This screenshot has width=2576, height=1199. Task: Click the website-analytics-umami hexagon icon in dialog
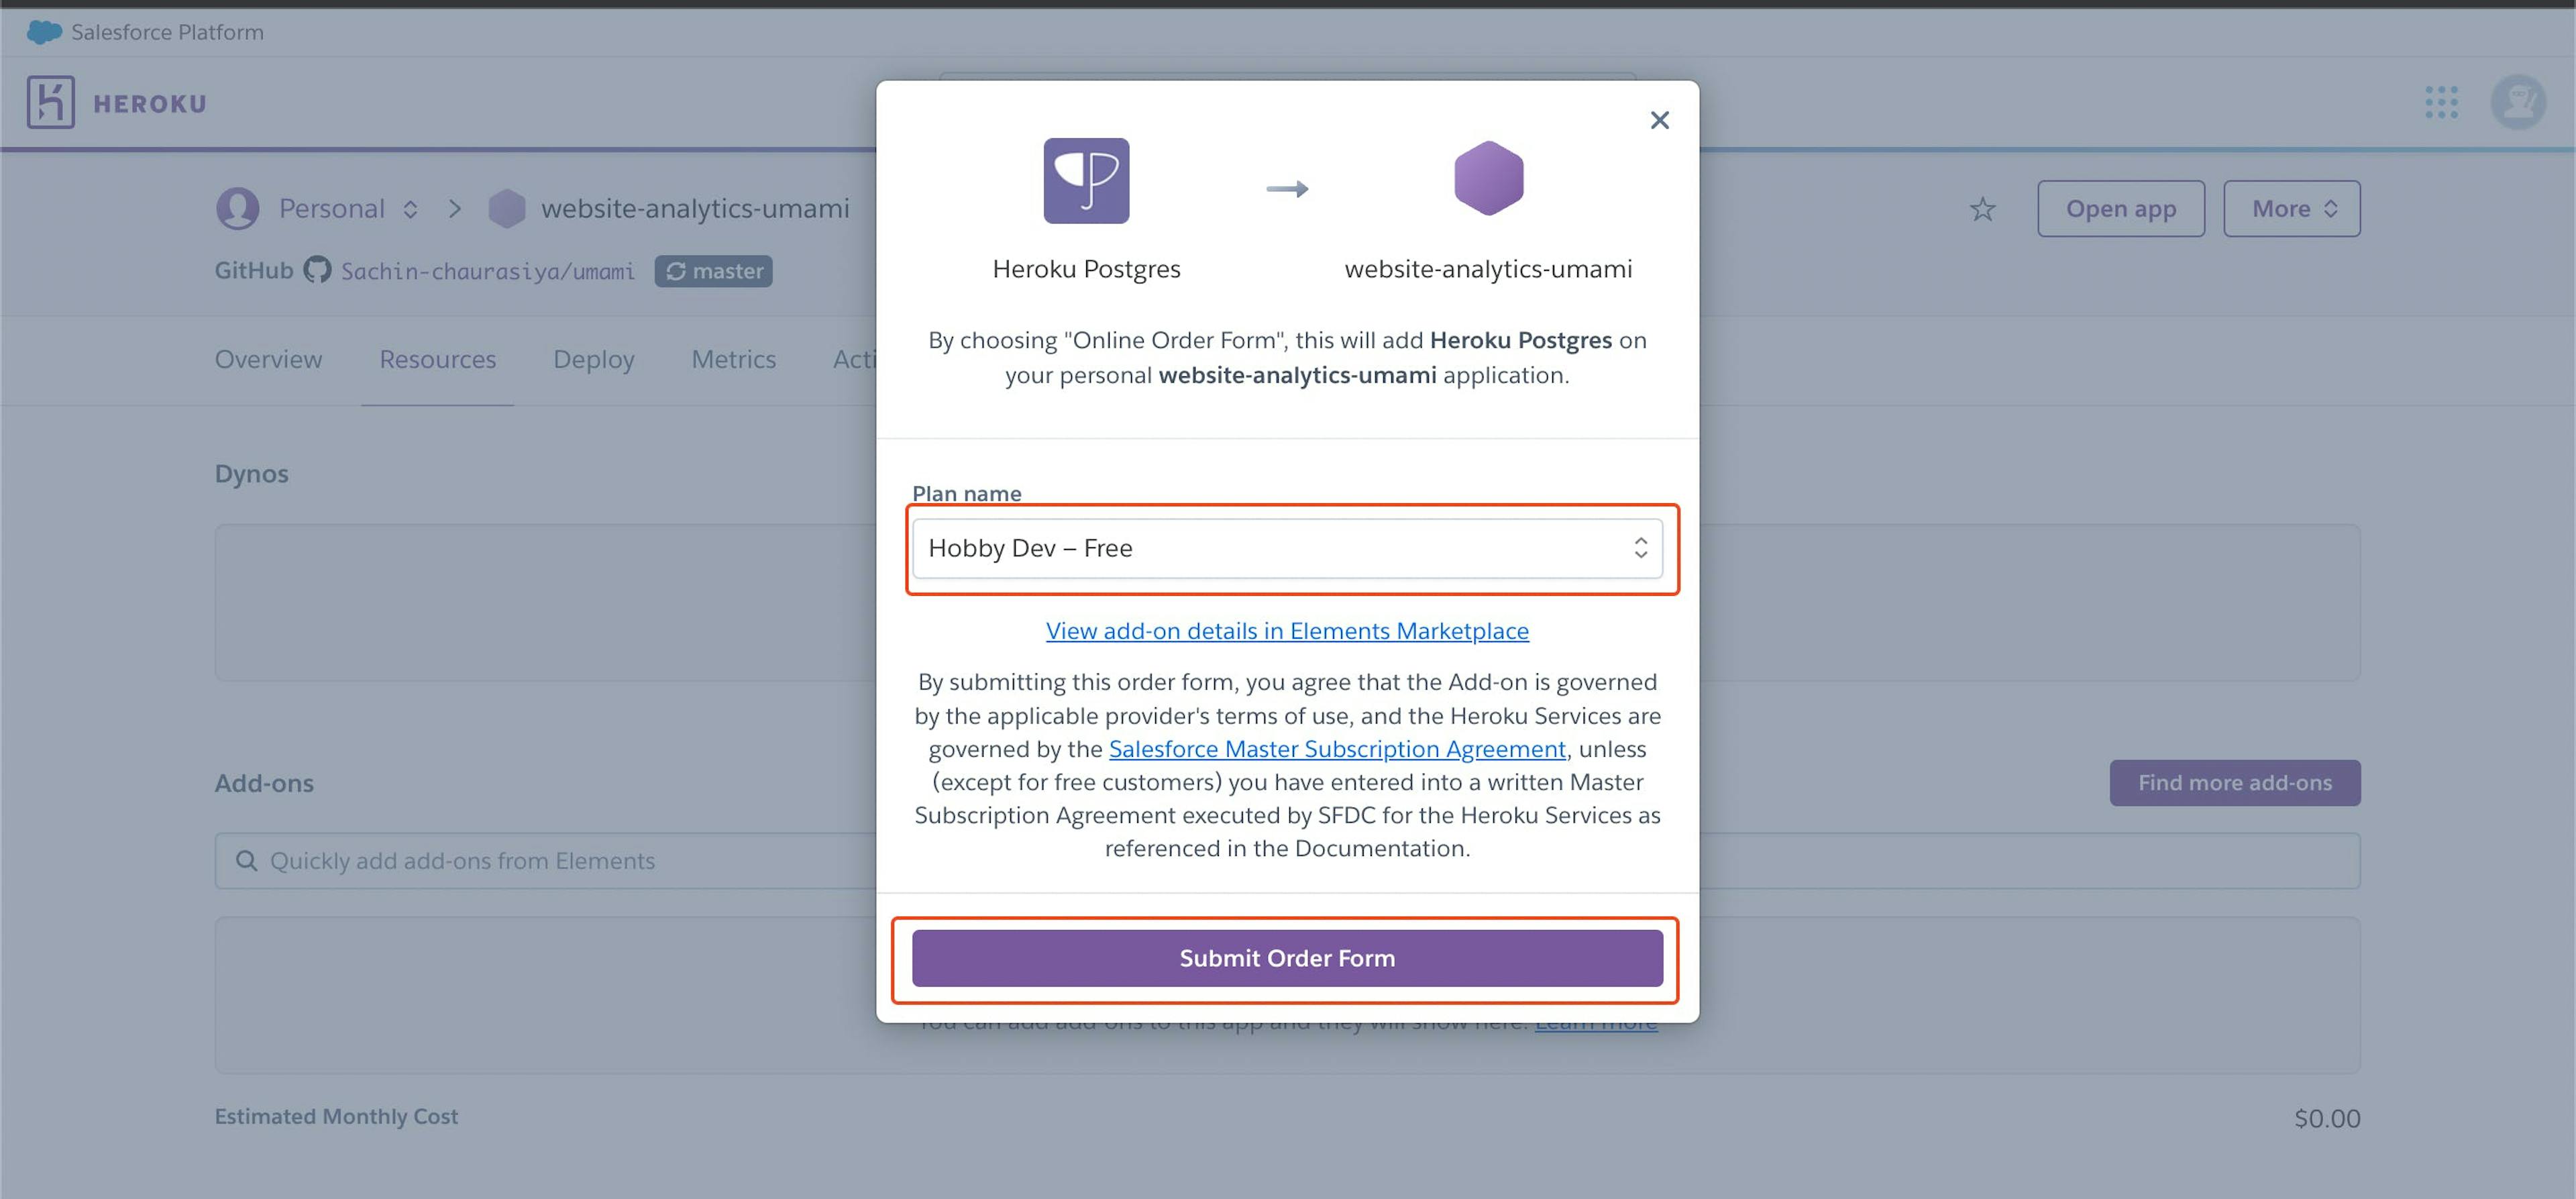(x=1488, y=179)
